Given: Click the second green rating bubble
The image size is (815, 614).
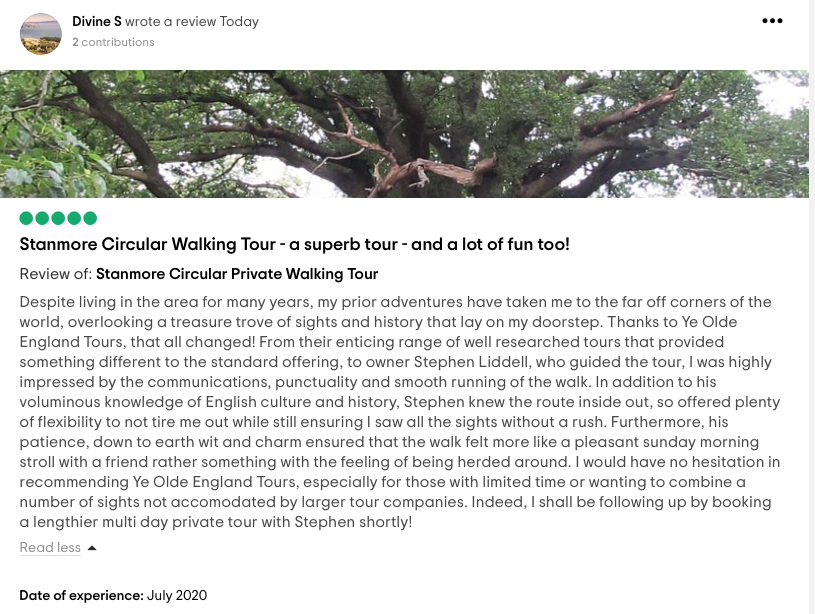Looking at the screenshot, I should (42, 218).
